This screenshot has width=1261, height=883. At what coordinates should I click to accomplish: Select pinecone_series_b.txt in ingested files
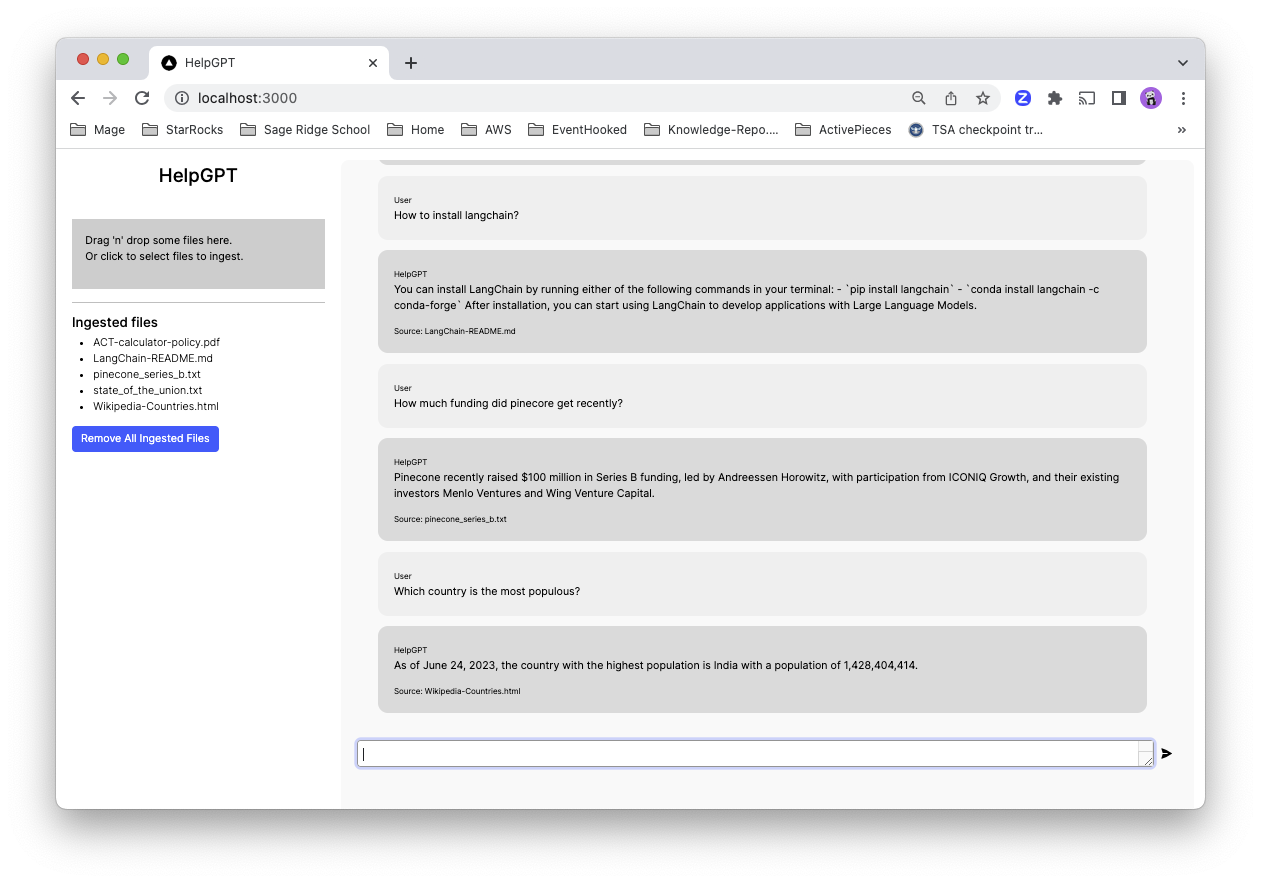point(147,374)
